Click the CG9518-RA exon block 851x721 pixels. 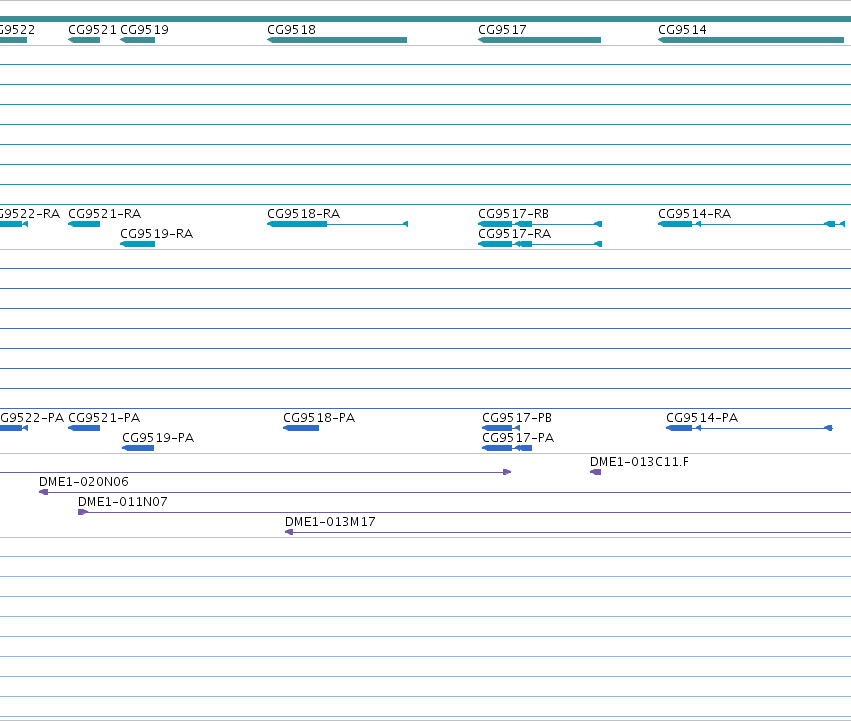click(297, 224)
